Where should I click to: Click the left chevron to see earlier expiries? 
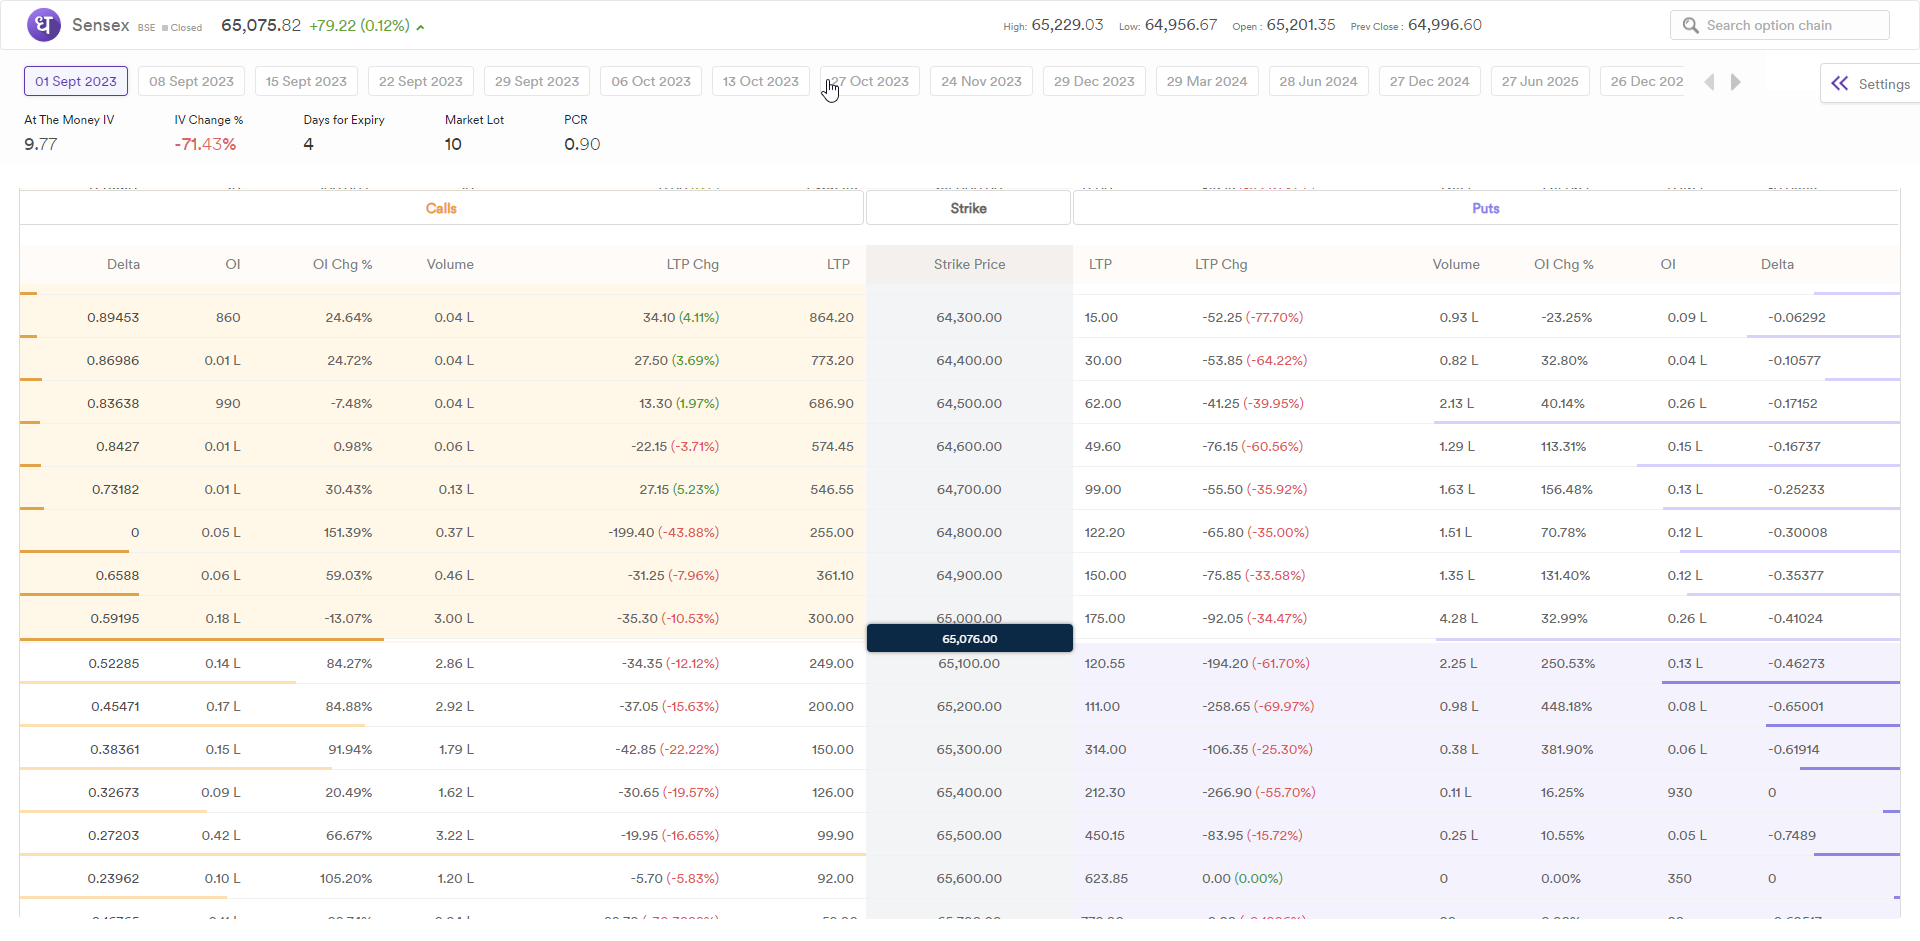[1710, 81]
